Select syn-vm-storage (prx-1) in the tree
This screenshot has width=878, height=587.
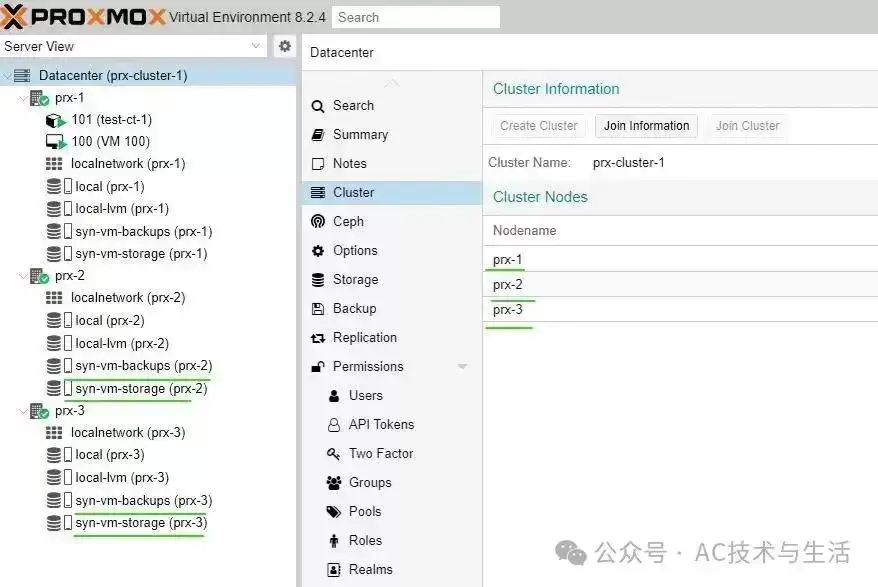coord(141,254)
